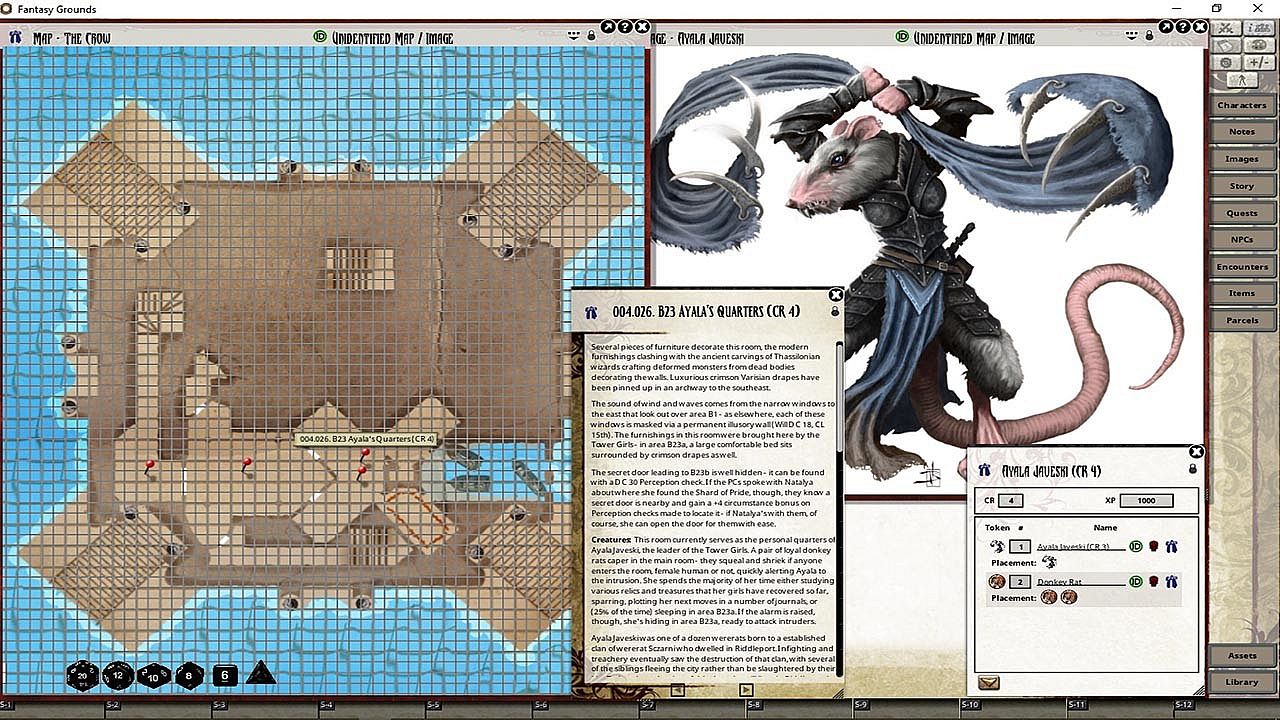Open the NPCs sidebar panel
Viewport: 1280px width, 720px height.
[1242, 240]
